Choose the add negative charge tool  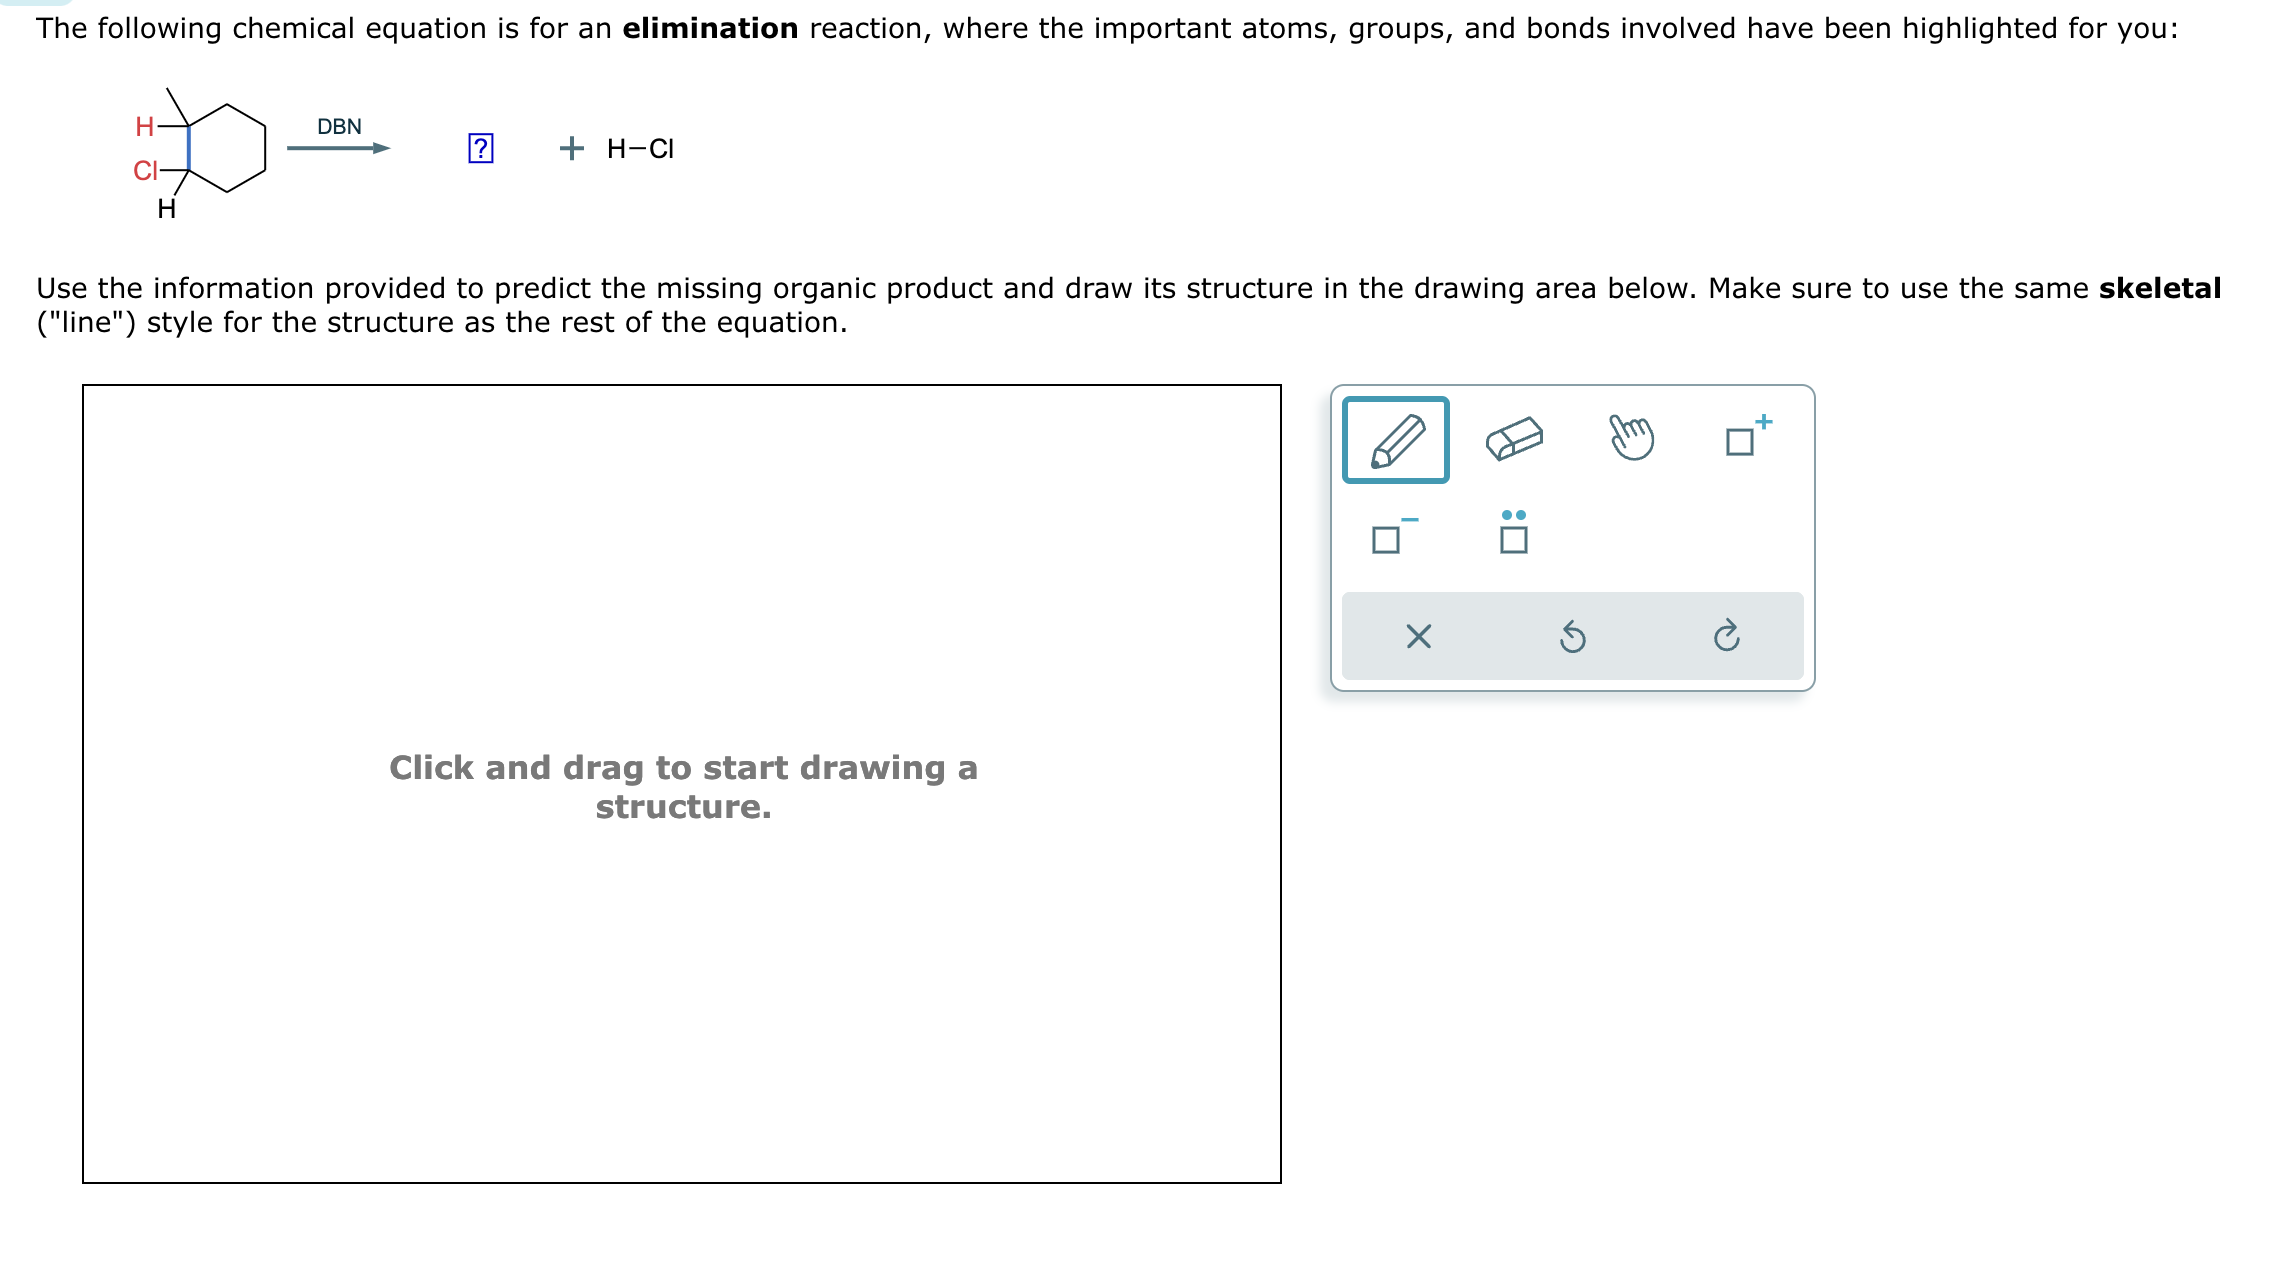tap(1390, 538)
